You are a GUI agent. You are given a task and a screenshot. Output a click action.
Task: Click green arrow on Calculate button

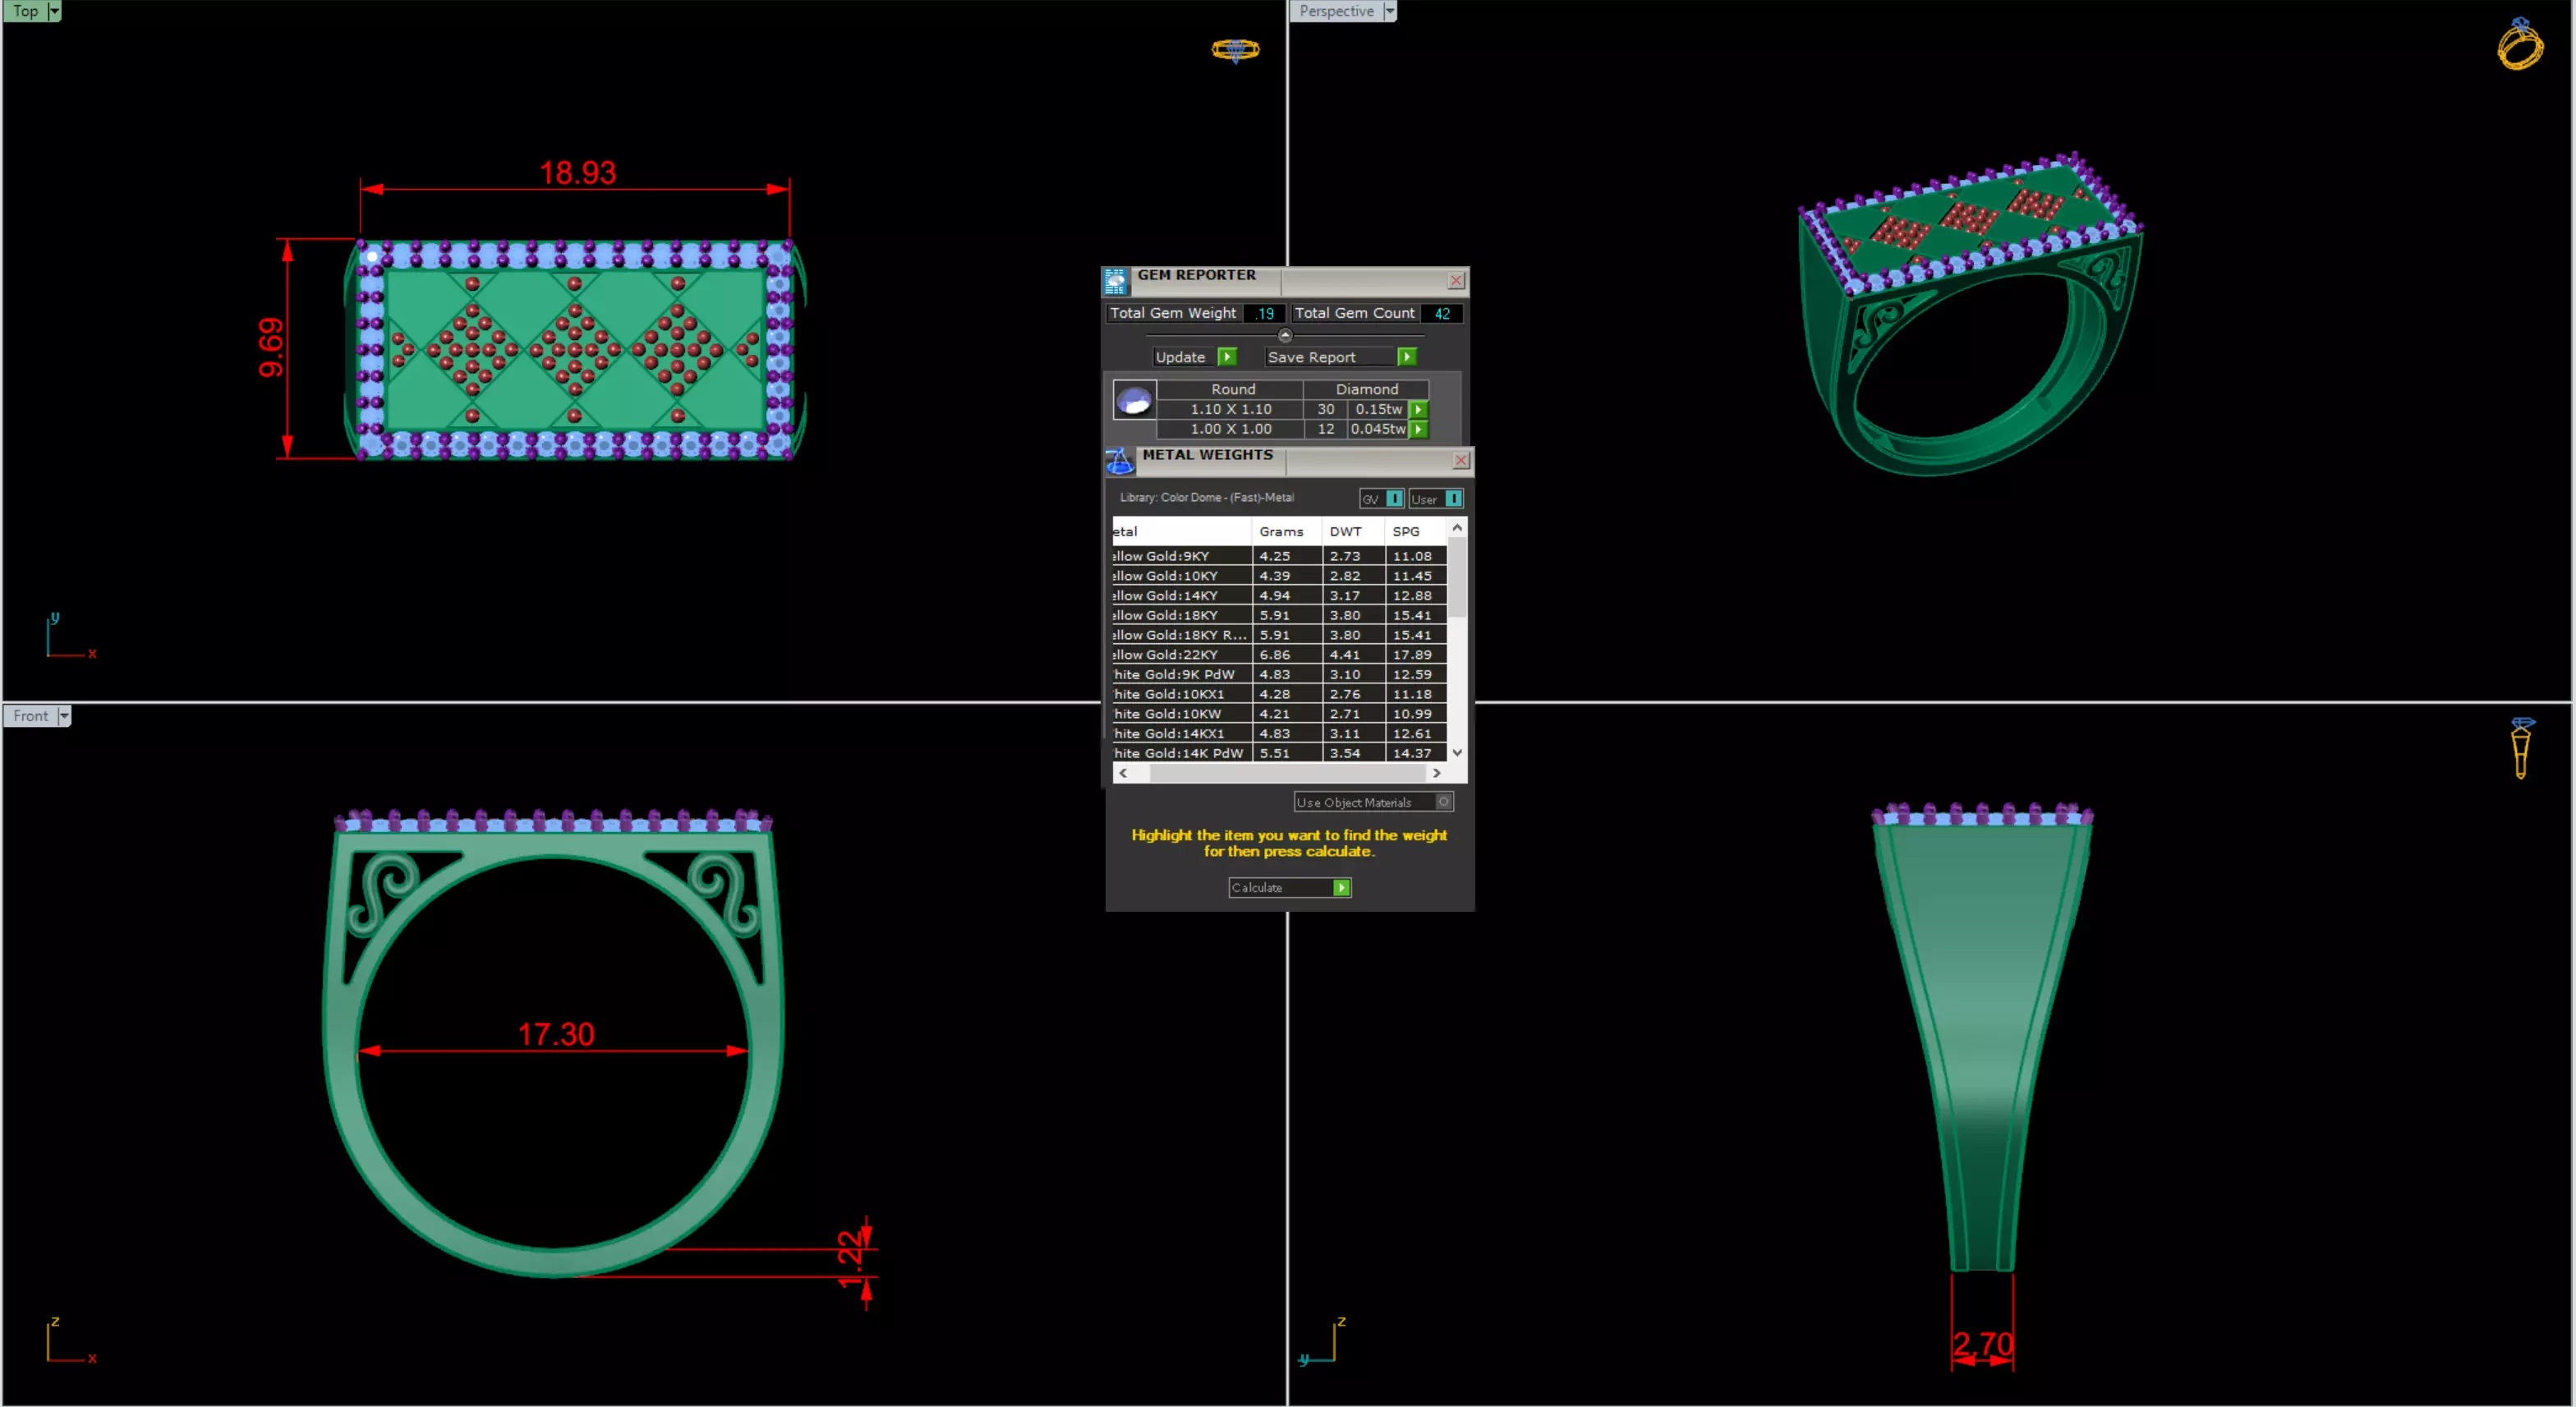point(1342,887)
